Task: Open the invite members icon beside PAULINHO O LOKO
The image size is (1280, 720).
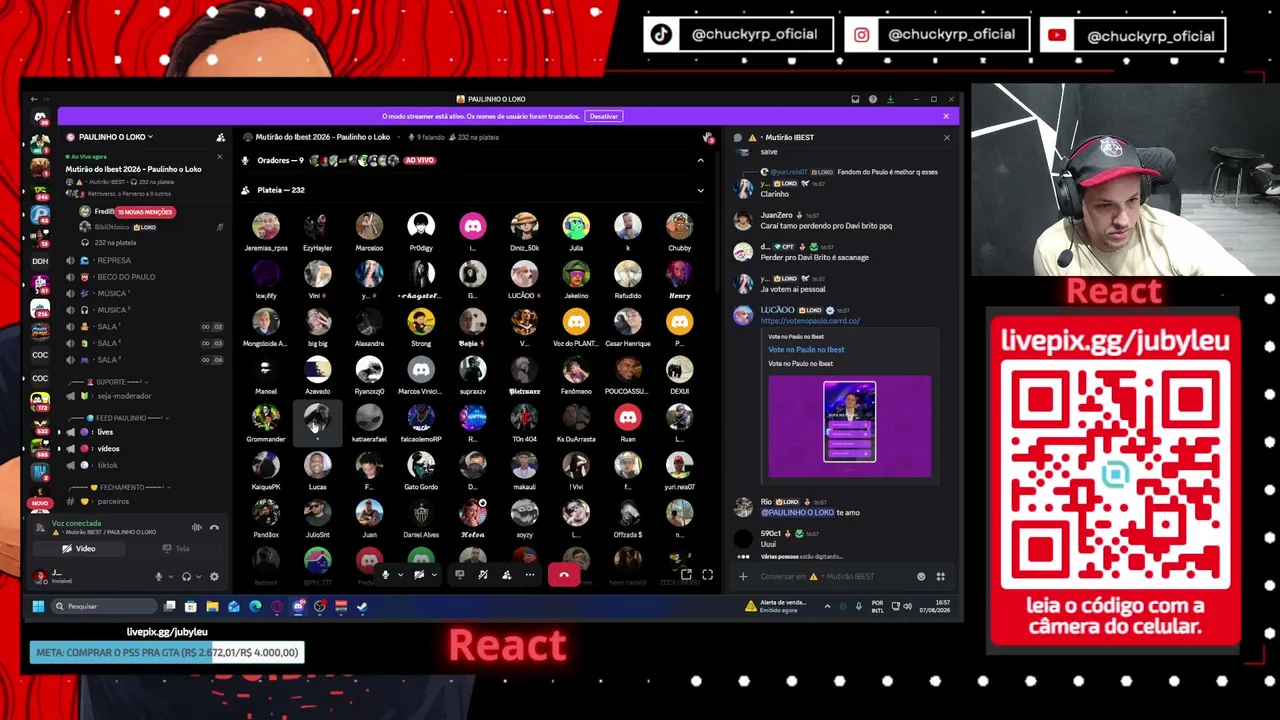Action: click(x=220, y=137)
